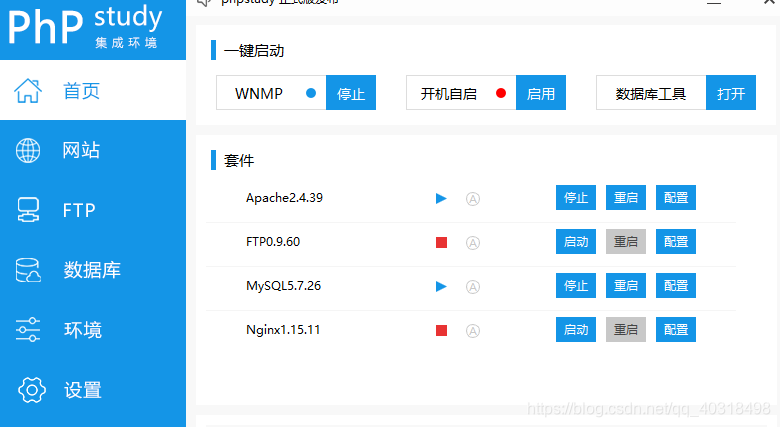Stop MySQL5.7.26 with its 停止 button
Image resolution: width=780 pixels, height=427 pixels.
576,286
